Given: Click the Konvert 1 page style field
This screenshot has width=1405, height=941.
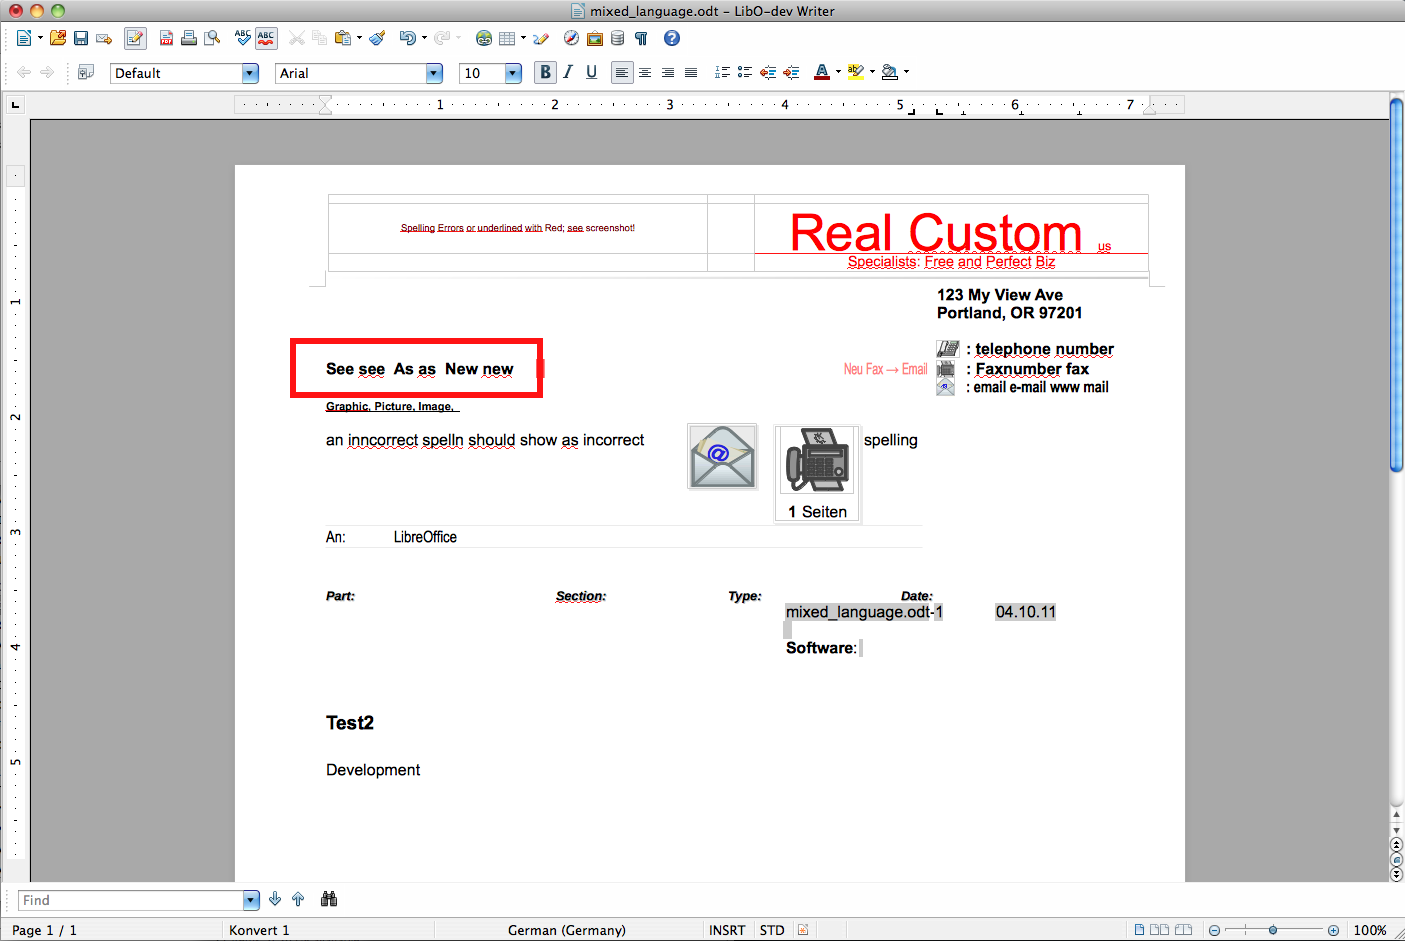Looking at the screenshot, I should tap(259, 930).
